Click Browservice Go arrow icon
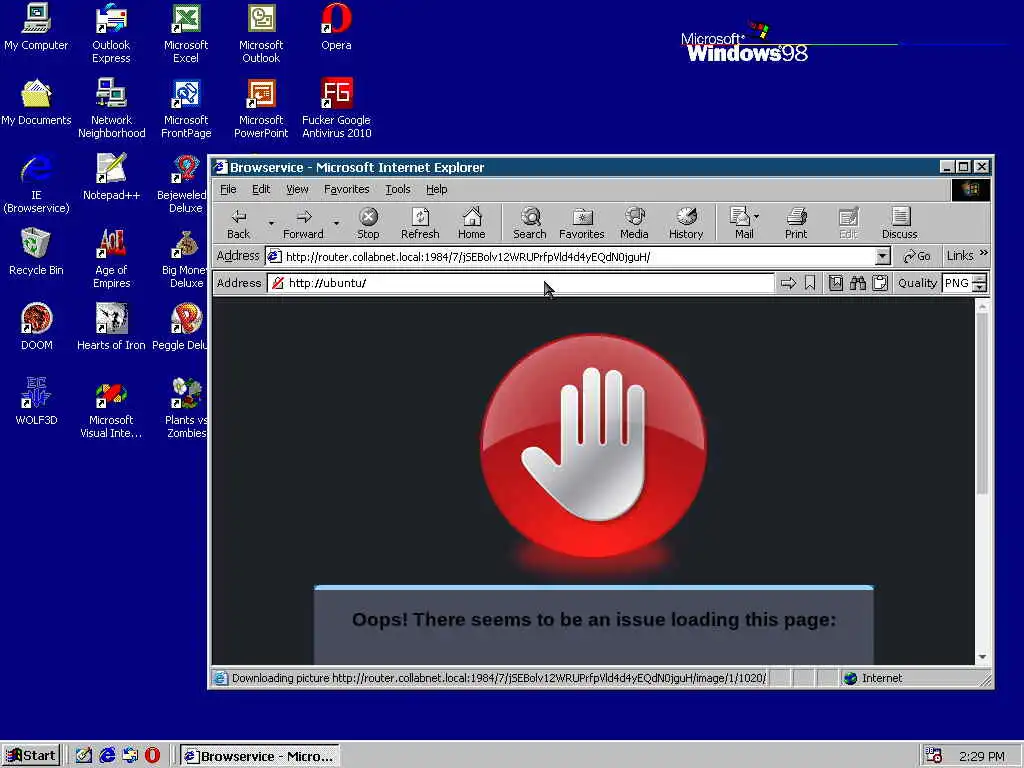 pos(788,283)
